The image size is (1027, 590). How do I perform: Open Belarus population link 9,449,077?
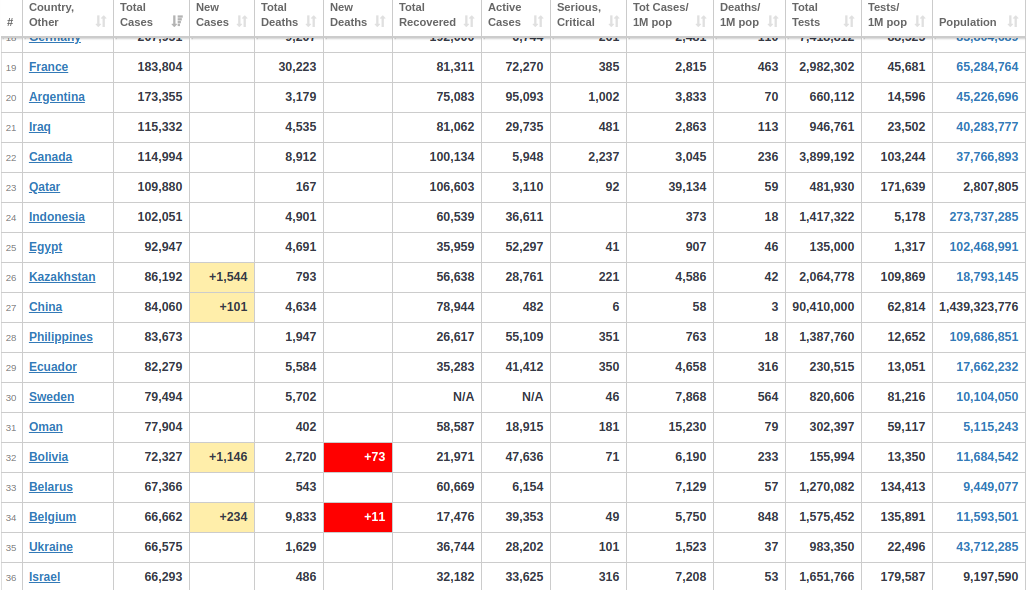990,487
